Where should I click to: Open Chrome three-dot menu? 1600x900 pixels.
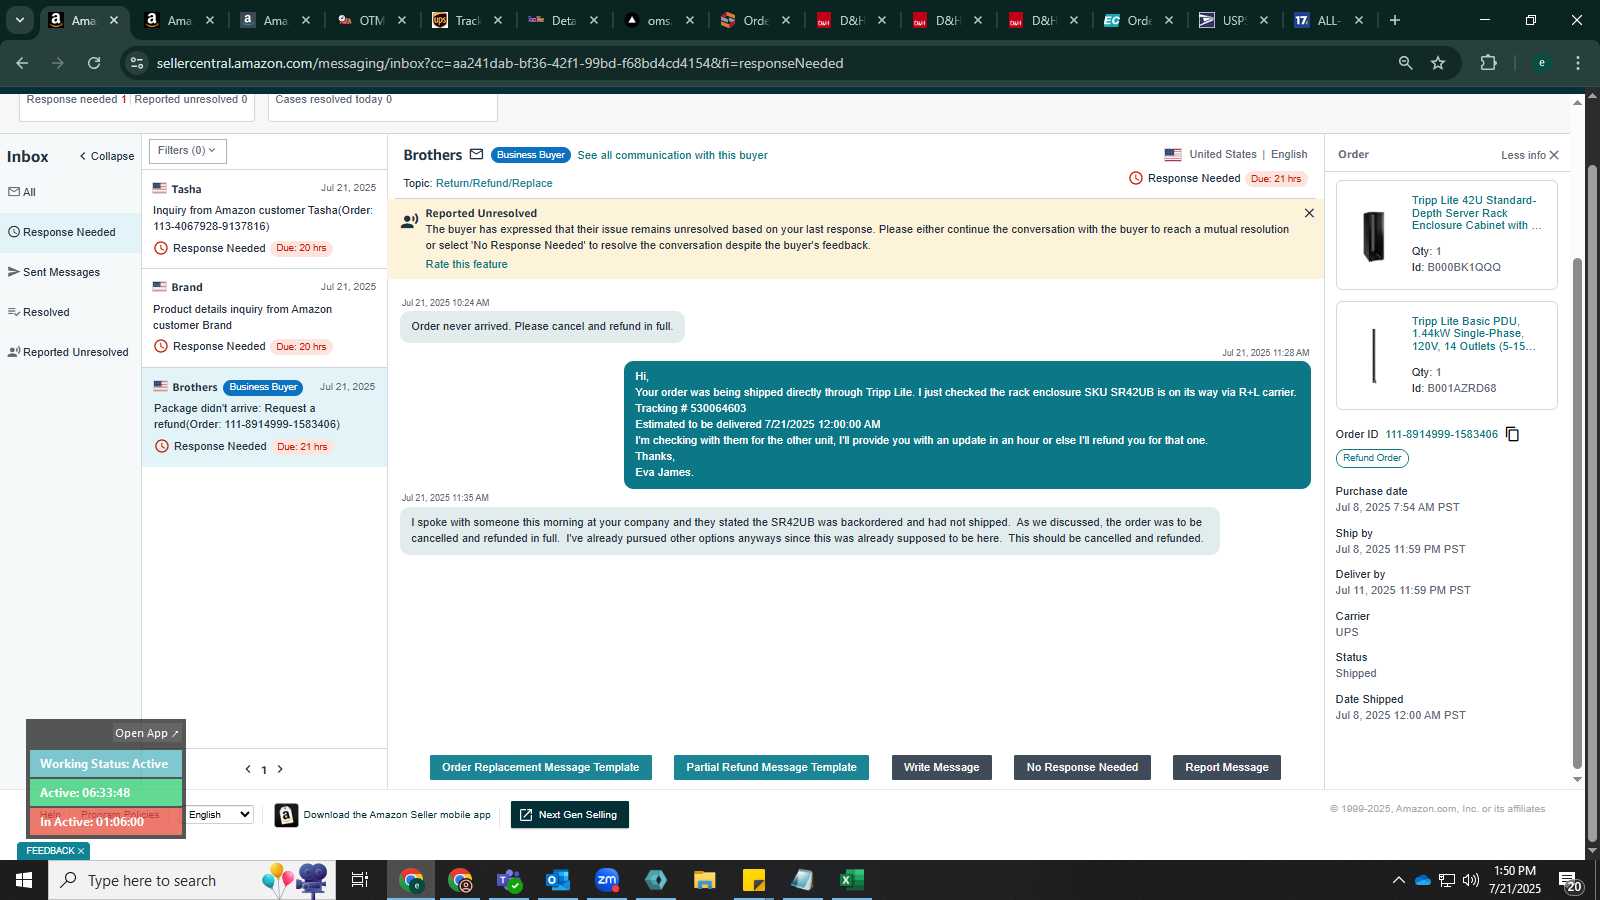1578,63
